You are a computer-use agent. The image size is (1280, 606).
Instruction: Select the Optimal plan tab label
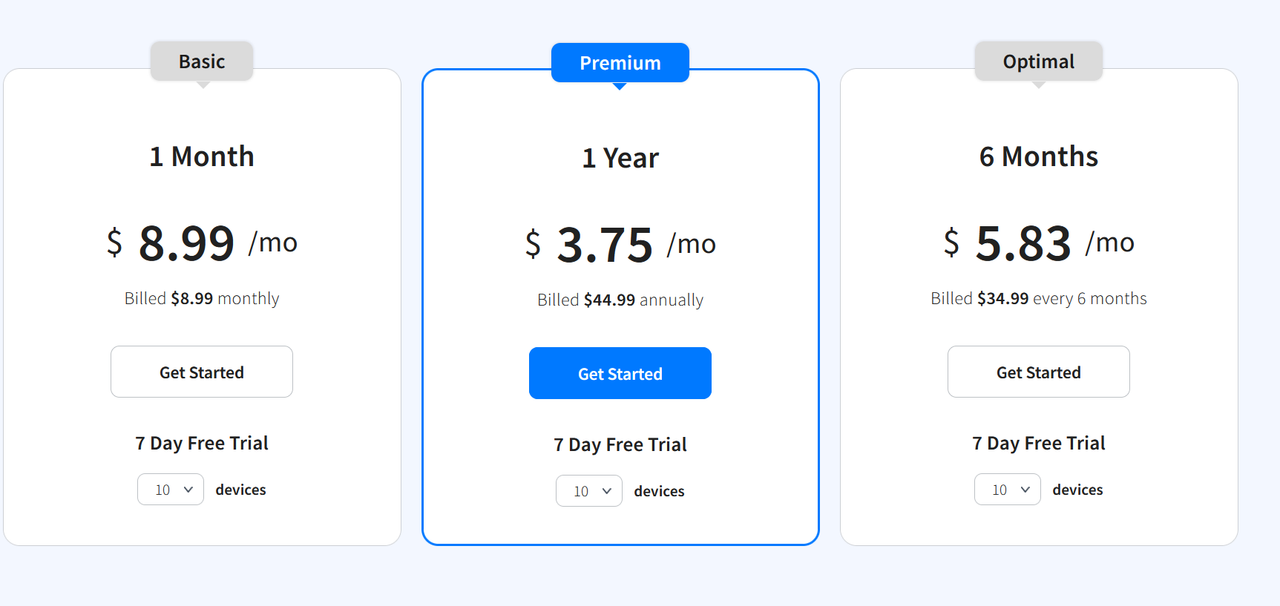1038,61
